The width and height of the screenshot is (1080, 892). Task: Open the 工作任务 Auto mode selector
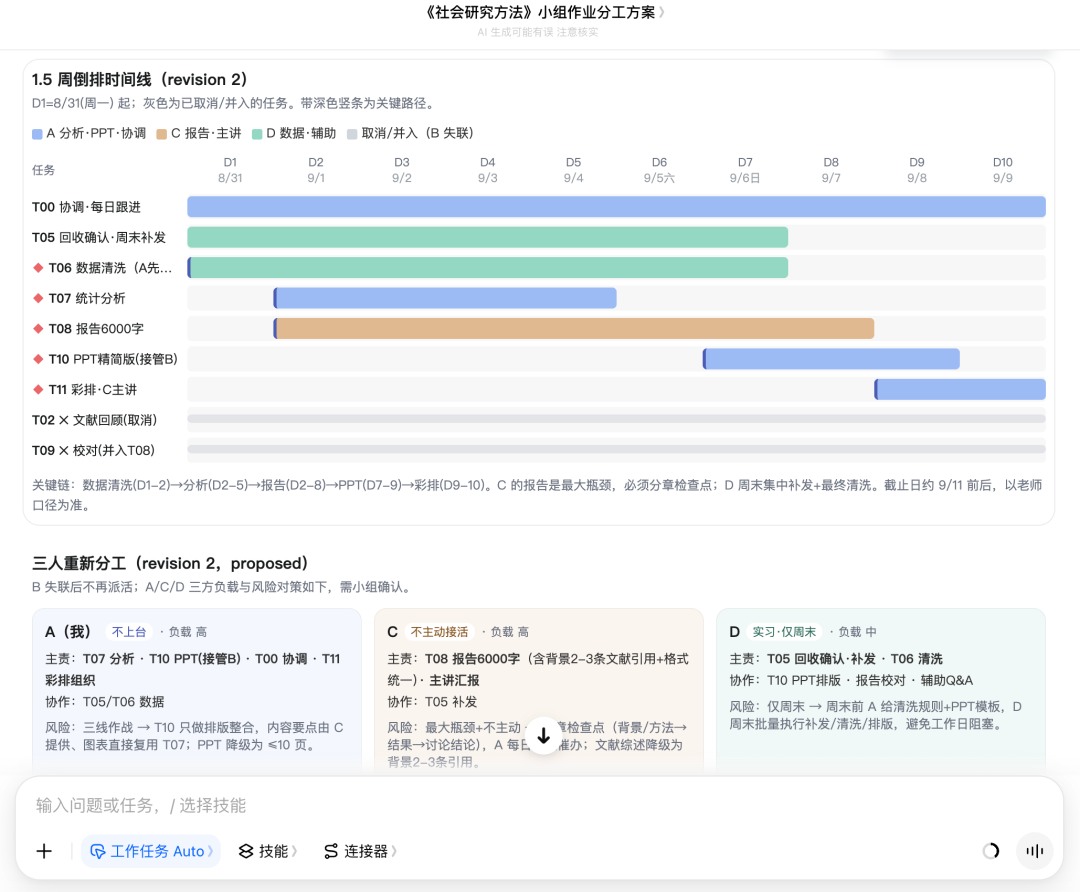click(151, 851)
